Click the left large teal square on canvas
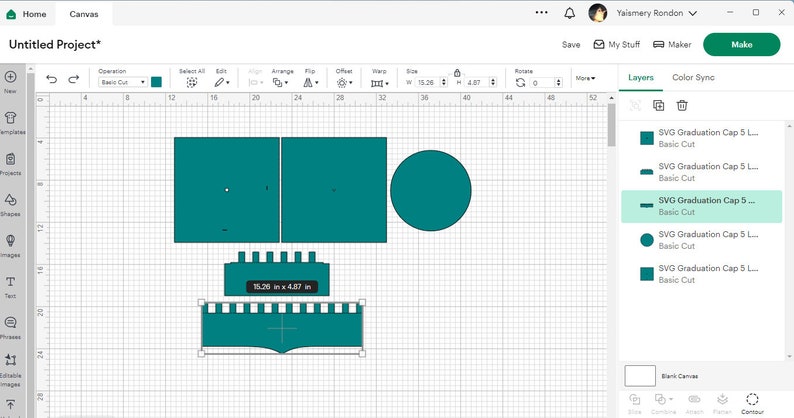The height and width of the screenshot is (418, 794). point(227,190)
